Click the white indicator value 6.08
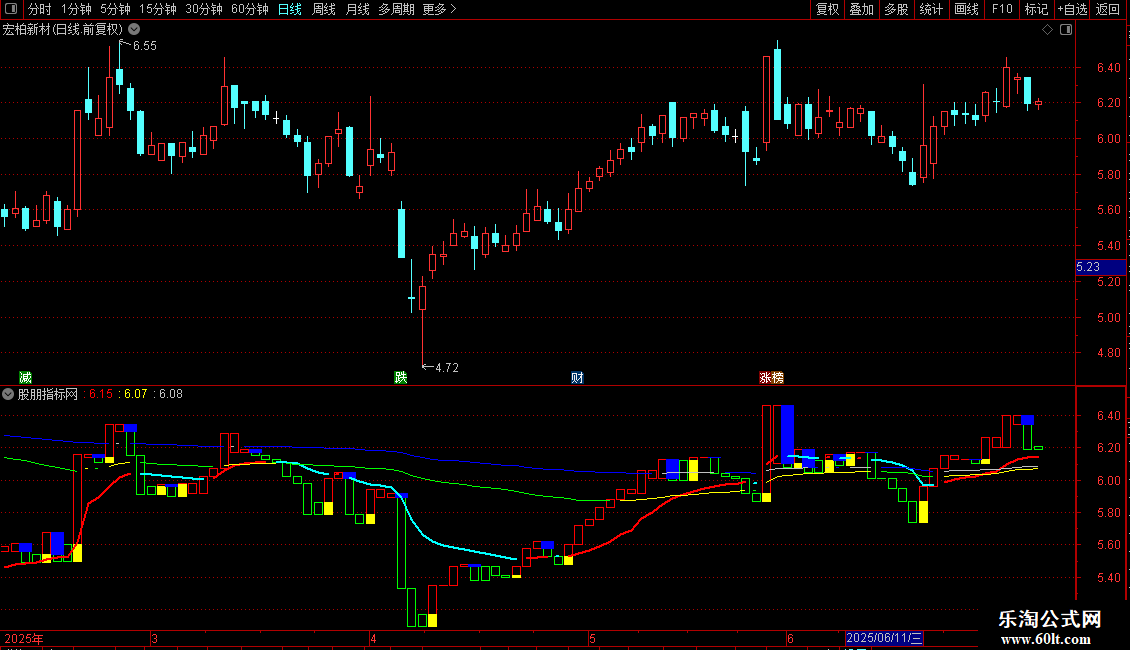This screenshot has width=1130, height=650. pos(171,394)
